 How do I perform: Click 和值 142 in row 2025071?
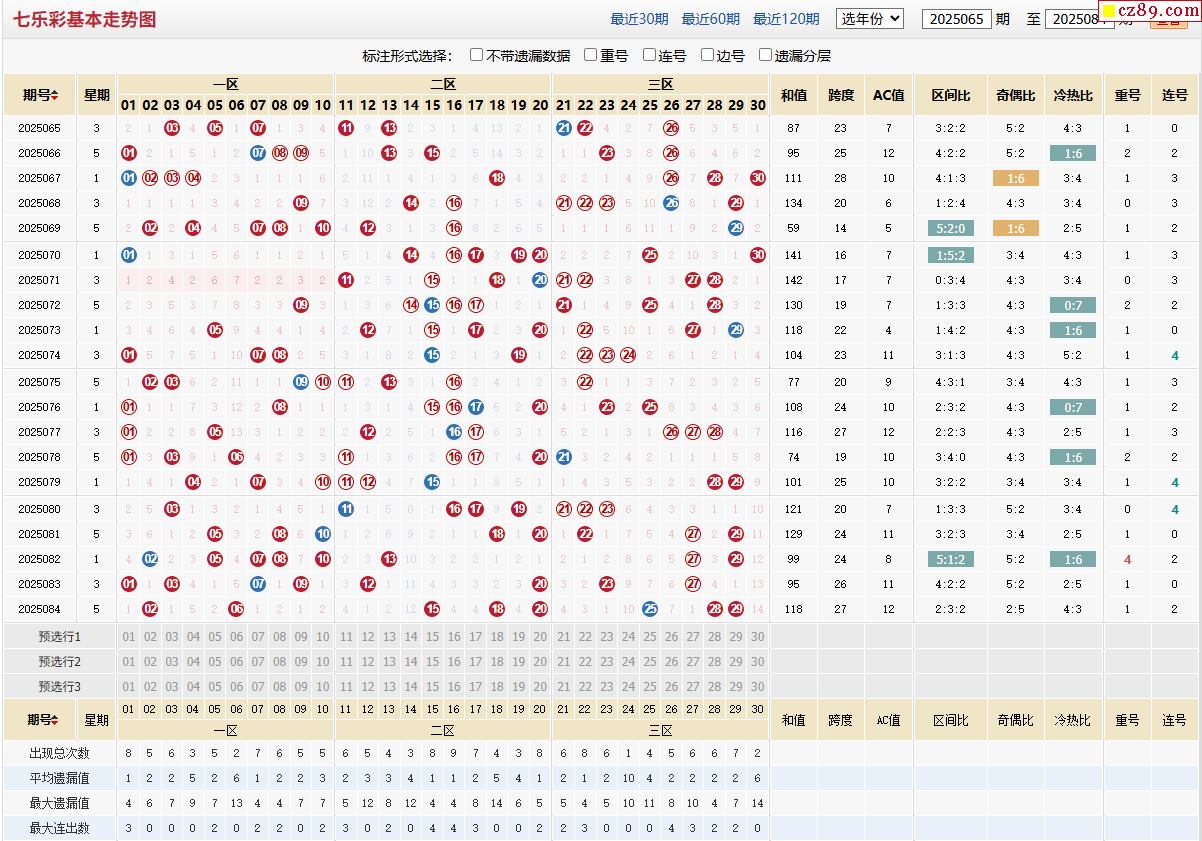pyautogui.click(x=794, y=280)
